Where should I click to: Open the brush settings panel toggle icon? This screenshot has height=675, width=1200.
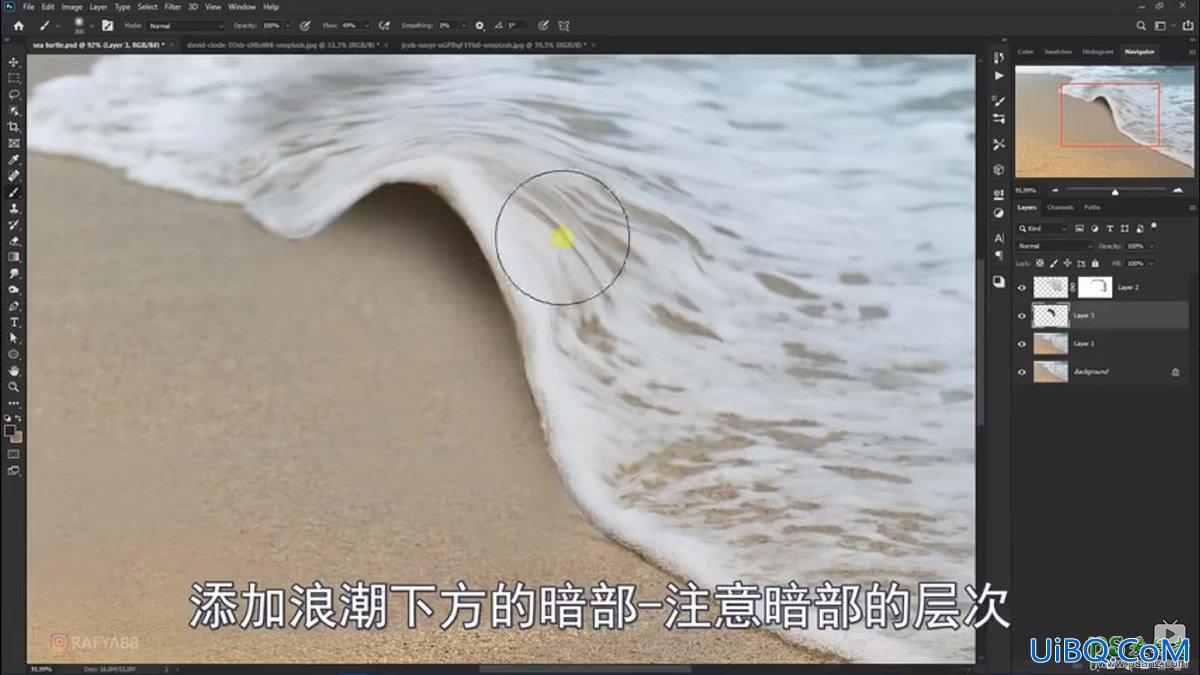pos(107,25)
